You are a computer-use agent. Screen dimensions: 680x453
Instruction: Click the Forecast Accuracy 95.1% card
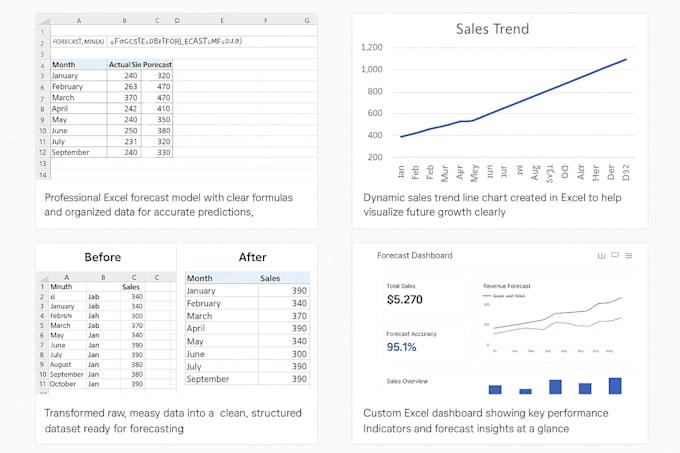422,342
